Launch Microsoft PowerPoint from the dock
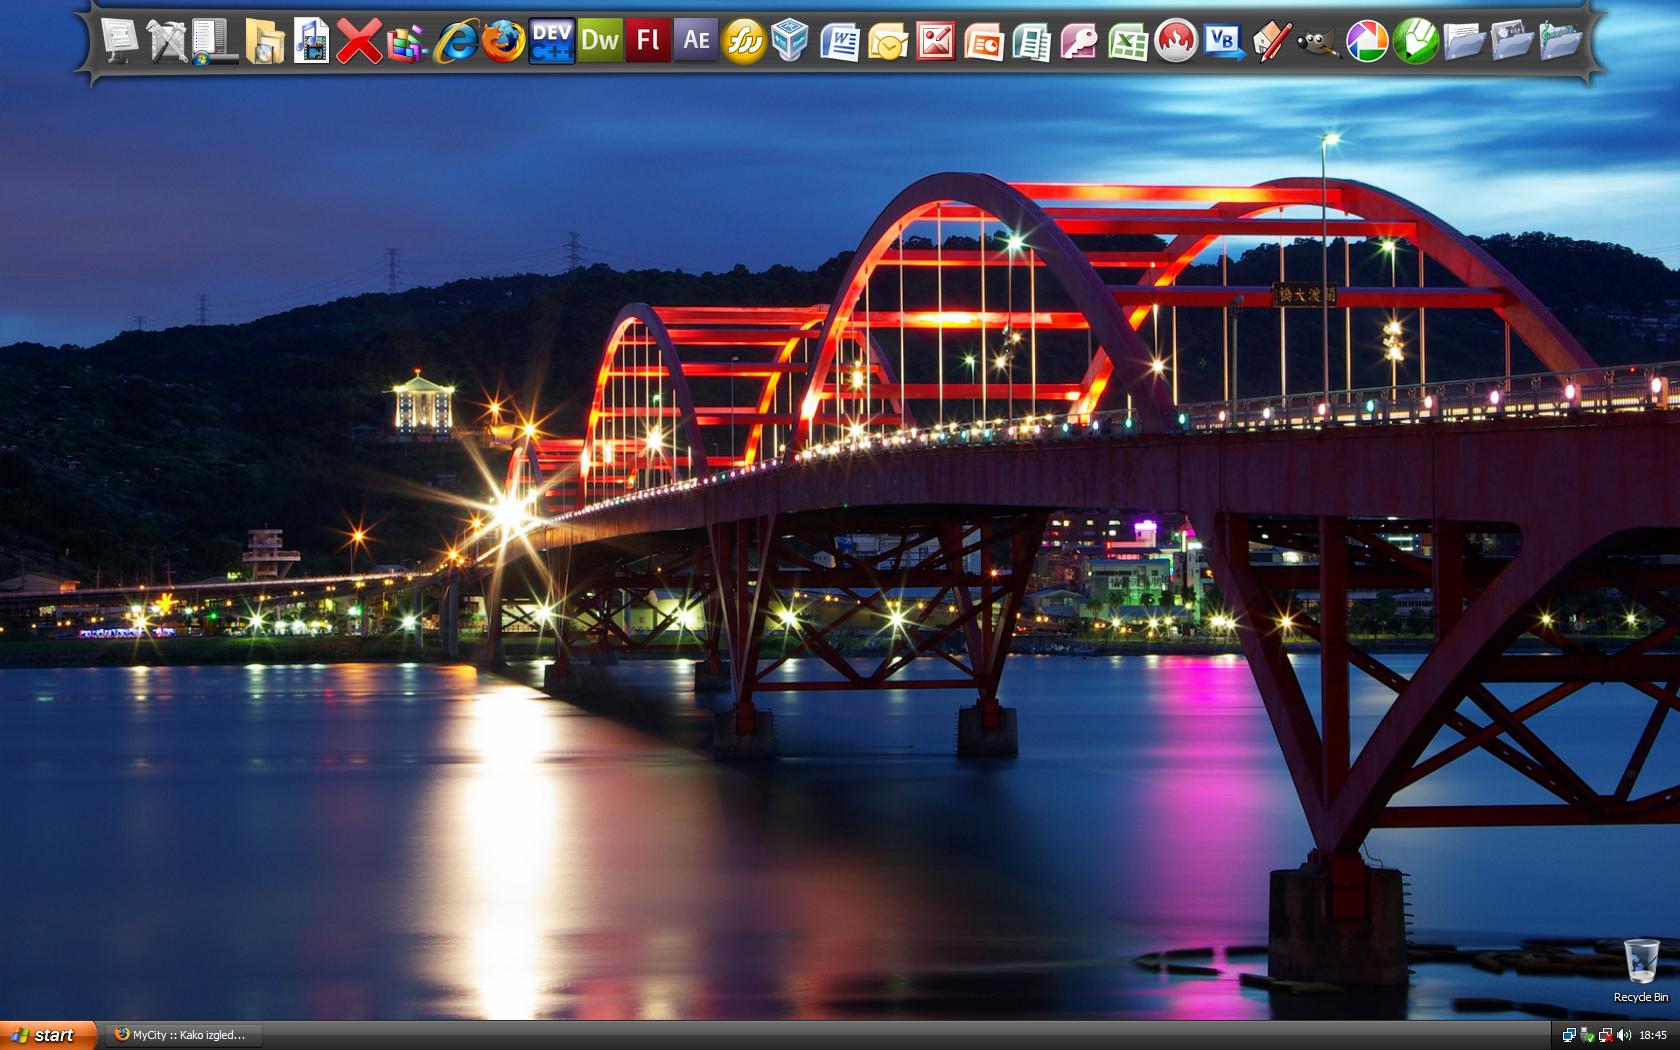 coord(983,42)
